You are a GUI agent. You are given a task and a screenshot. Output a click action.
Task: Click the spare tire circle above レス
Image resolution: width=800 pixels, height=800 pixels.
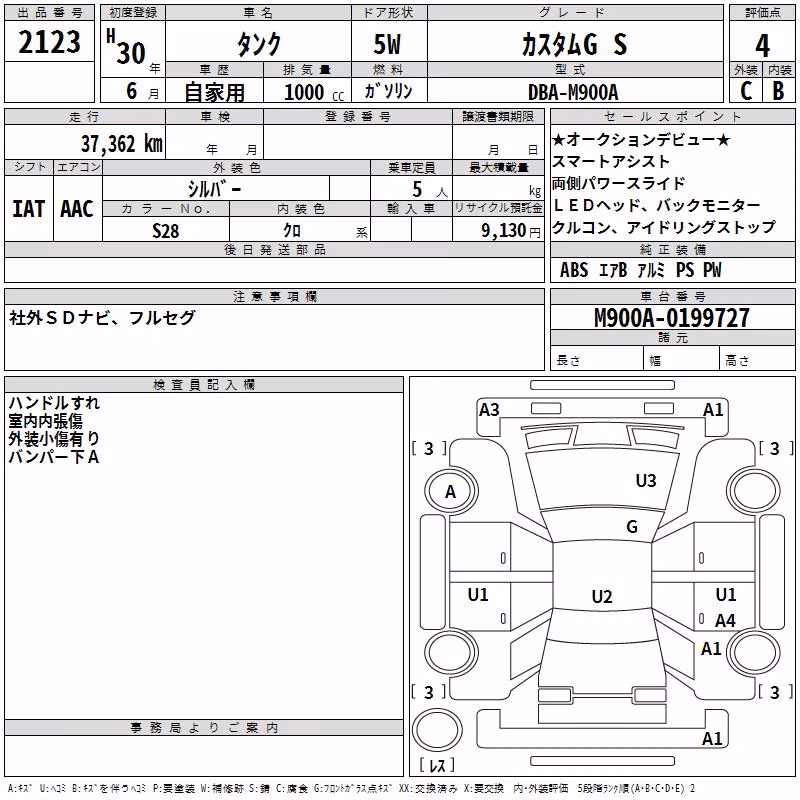(437, 730)
